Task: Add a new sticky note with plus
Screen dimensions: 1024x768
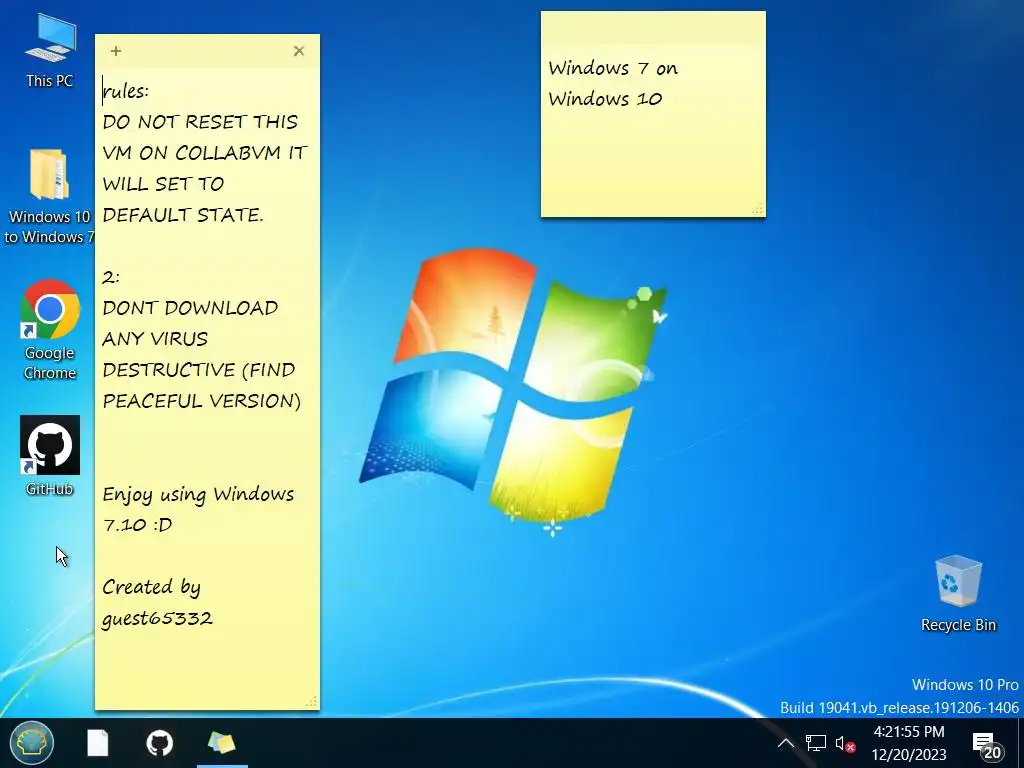Action: [116, 51]
